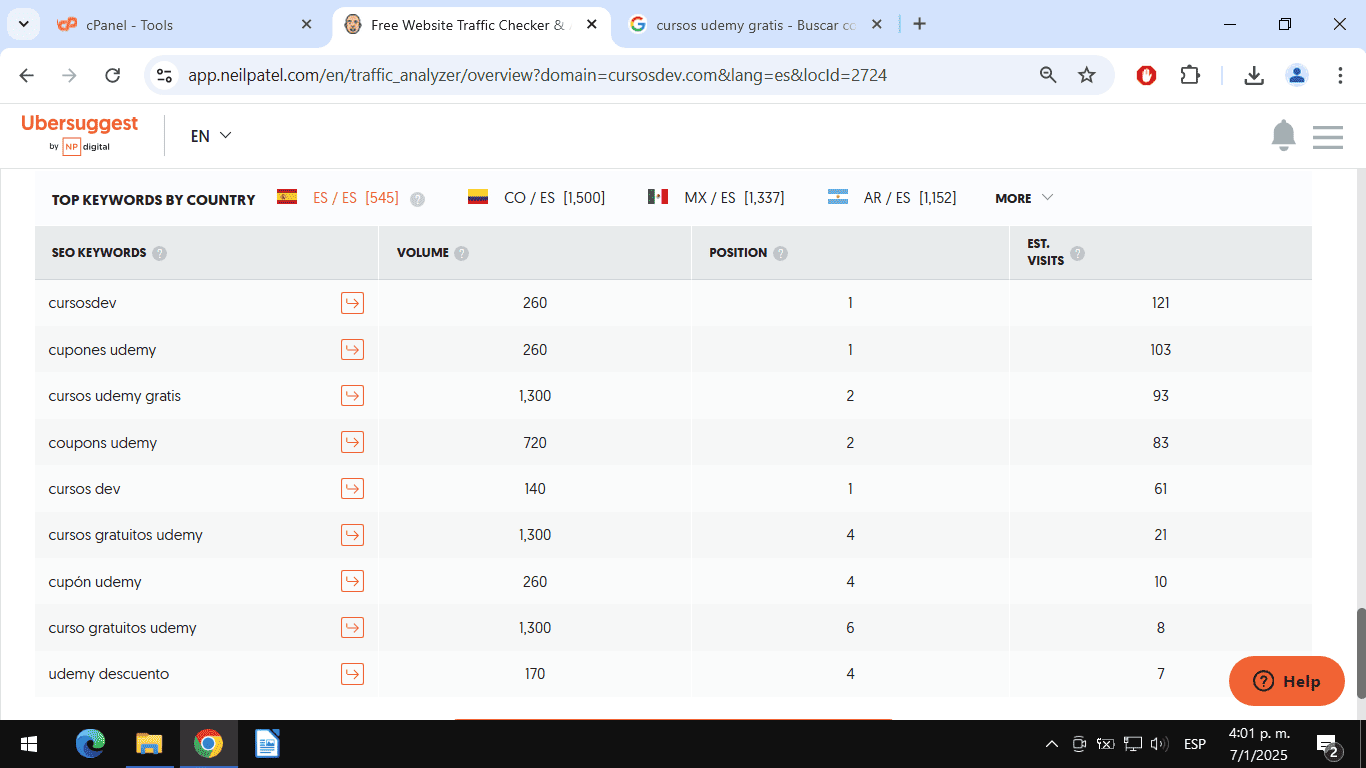Viewport: 1366px width, 768px height.
Task: Click the 'cursos udemy gratis' keyword text
Action: [115, 396]
